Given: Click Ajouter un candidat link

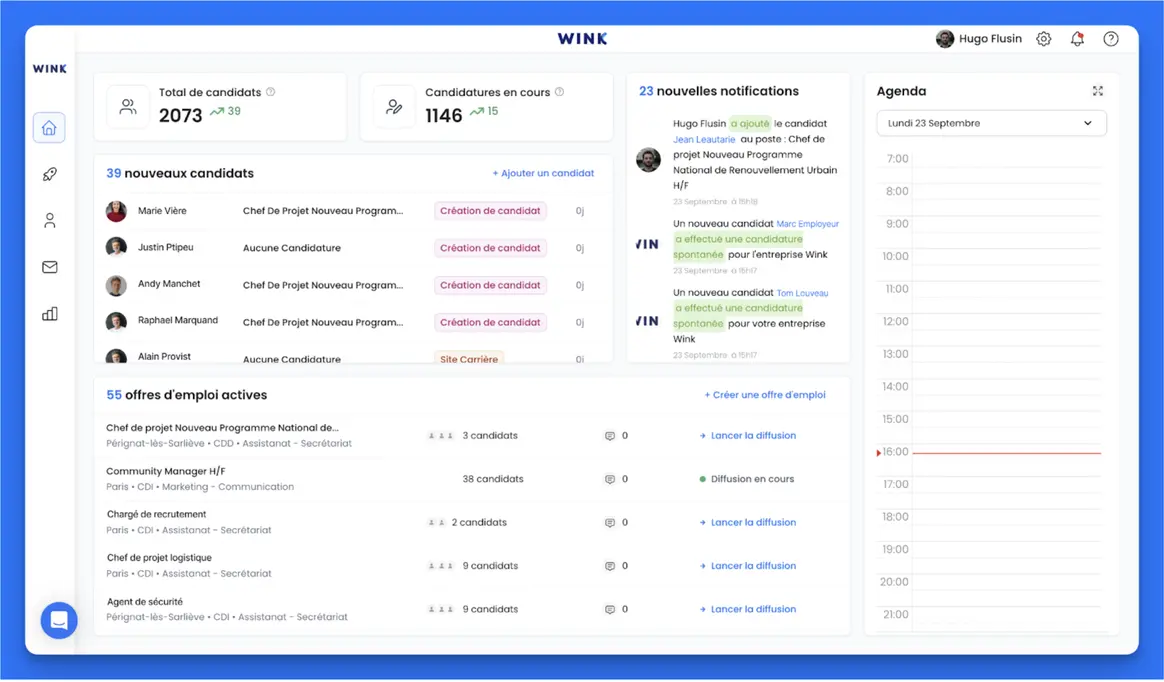Looking at the screenshot, I should [543, 173].
